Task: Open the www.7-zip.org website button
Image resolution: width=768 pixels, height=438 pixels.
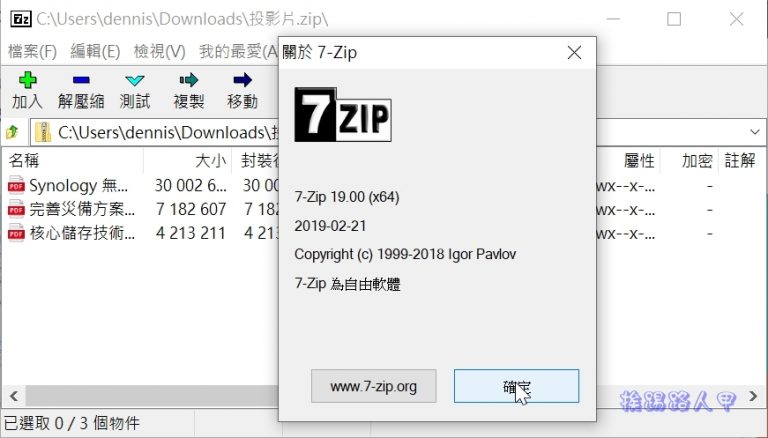Action: [x=374, y=386]
